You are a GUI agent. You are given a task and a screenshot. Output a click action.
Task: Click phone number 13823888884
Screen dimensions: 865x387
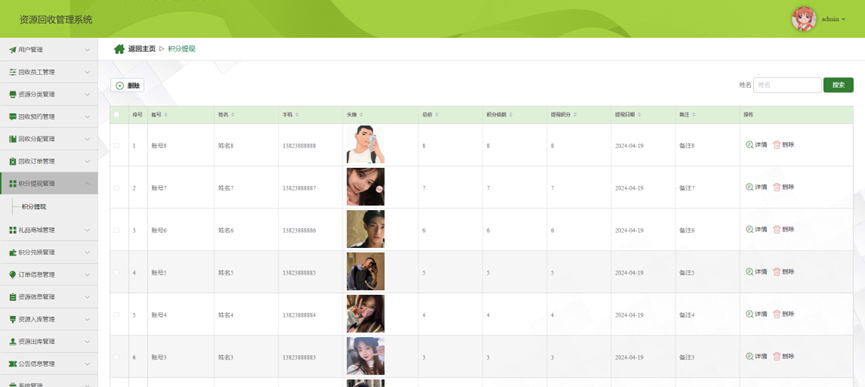299,315
